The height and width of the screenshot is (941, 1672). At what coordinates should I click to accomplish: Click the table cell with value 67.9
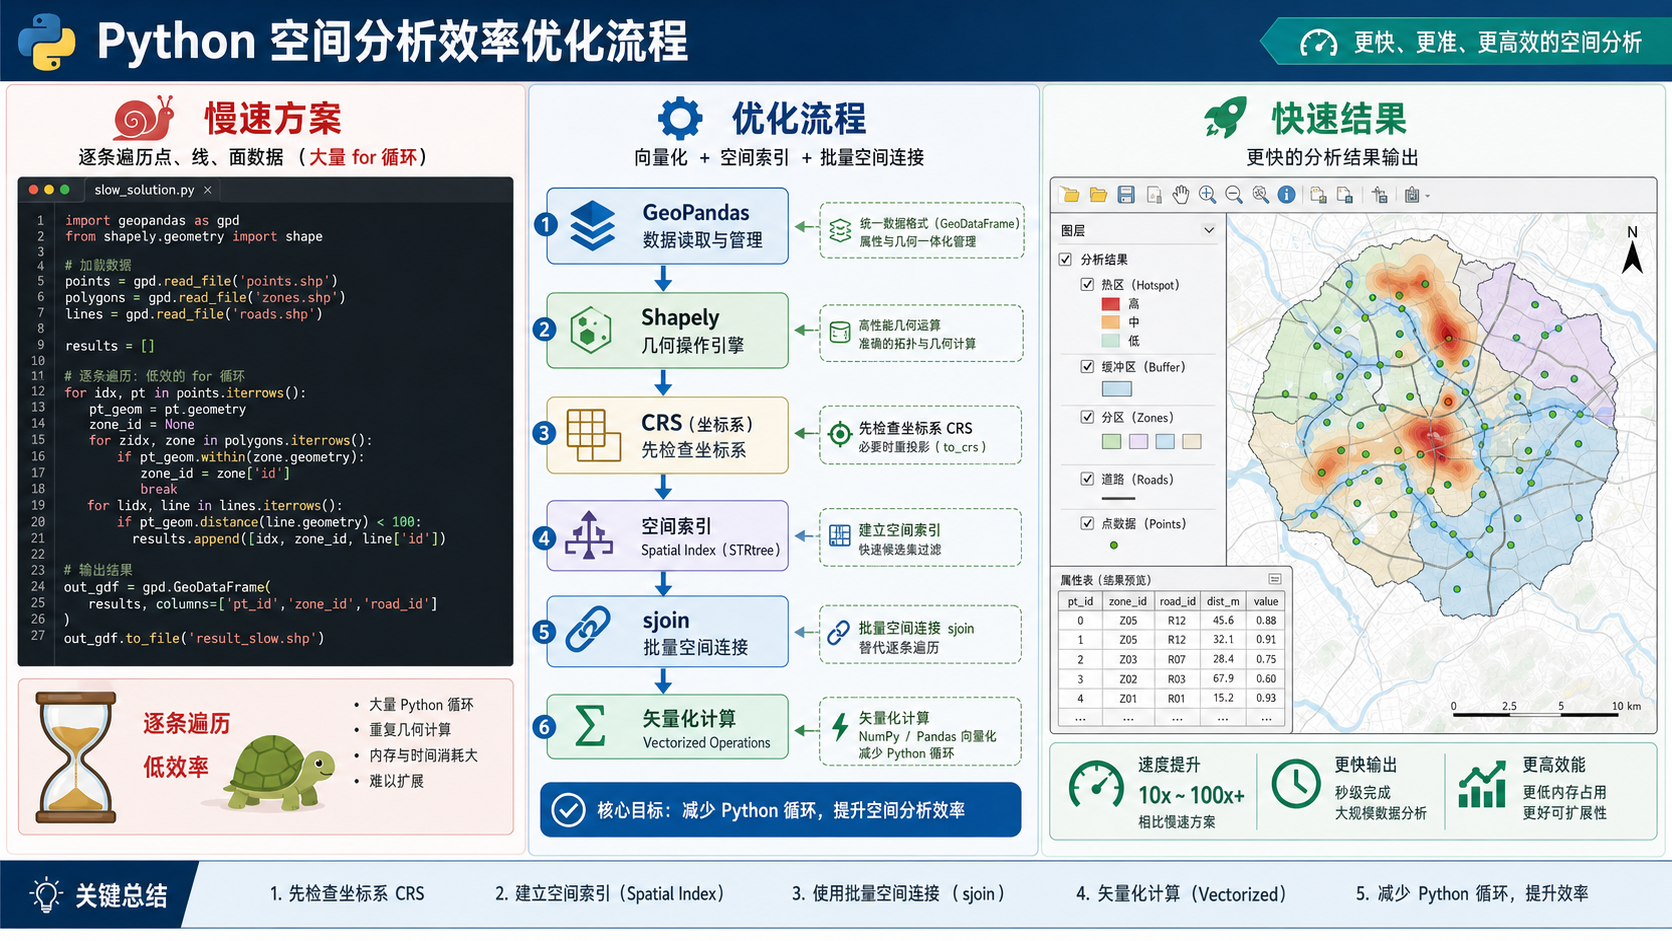click(x=1223, y=678)
